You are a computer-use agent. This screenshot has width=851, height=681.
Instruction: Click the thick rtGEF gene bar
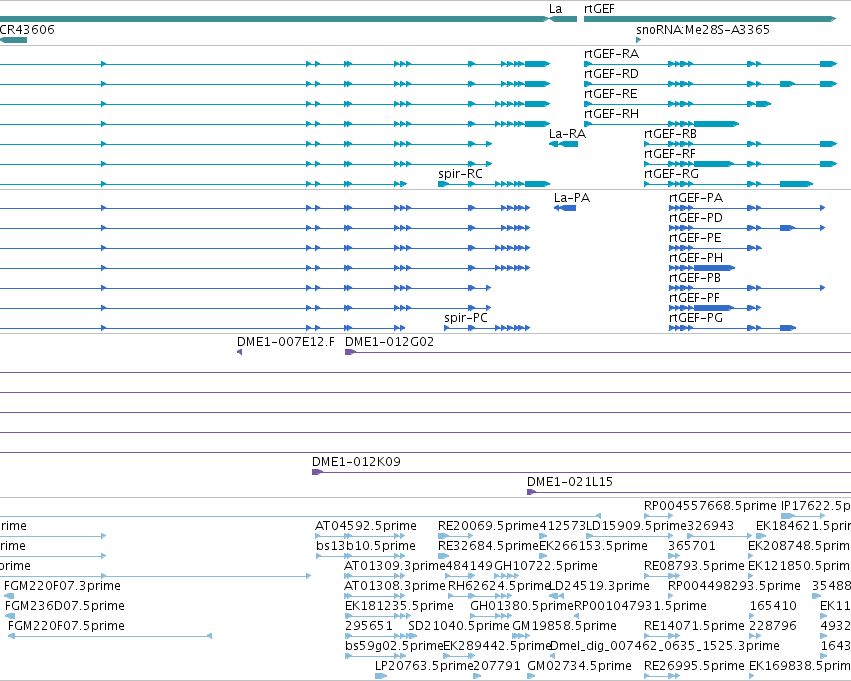pos(710,20)
